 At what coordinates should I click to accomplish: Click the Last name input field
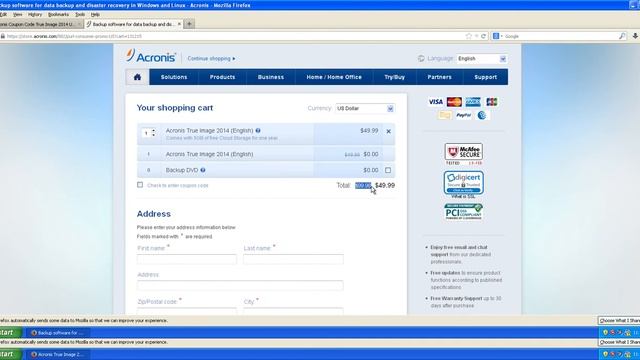point(293,259)
